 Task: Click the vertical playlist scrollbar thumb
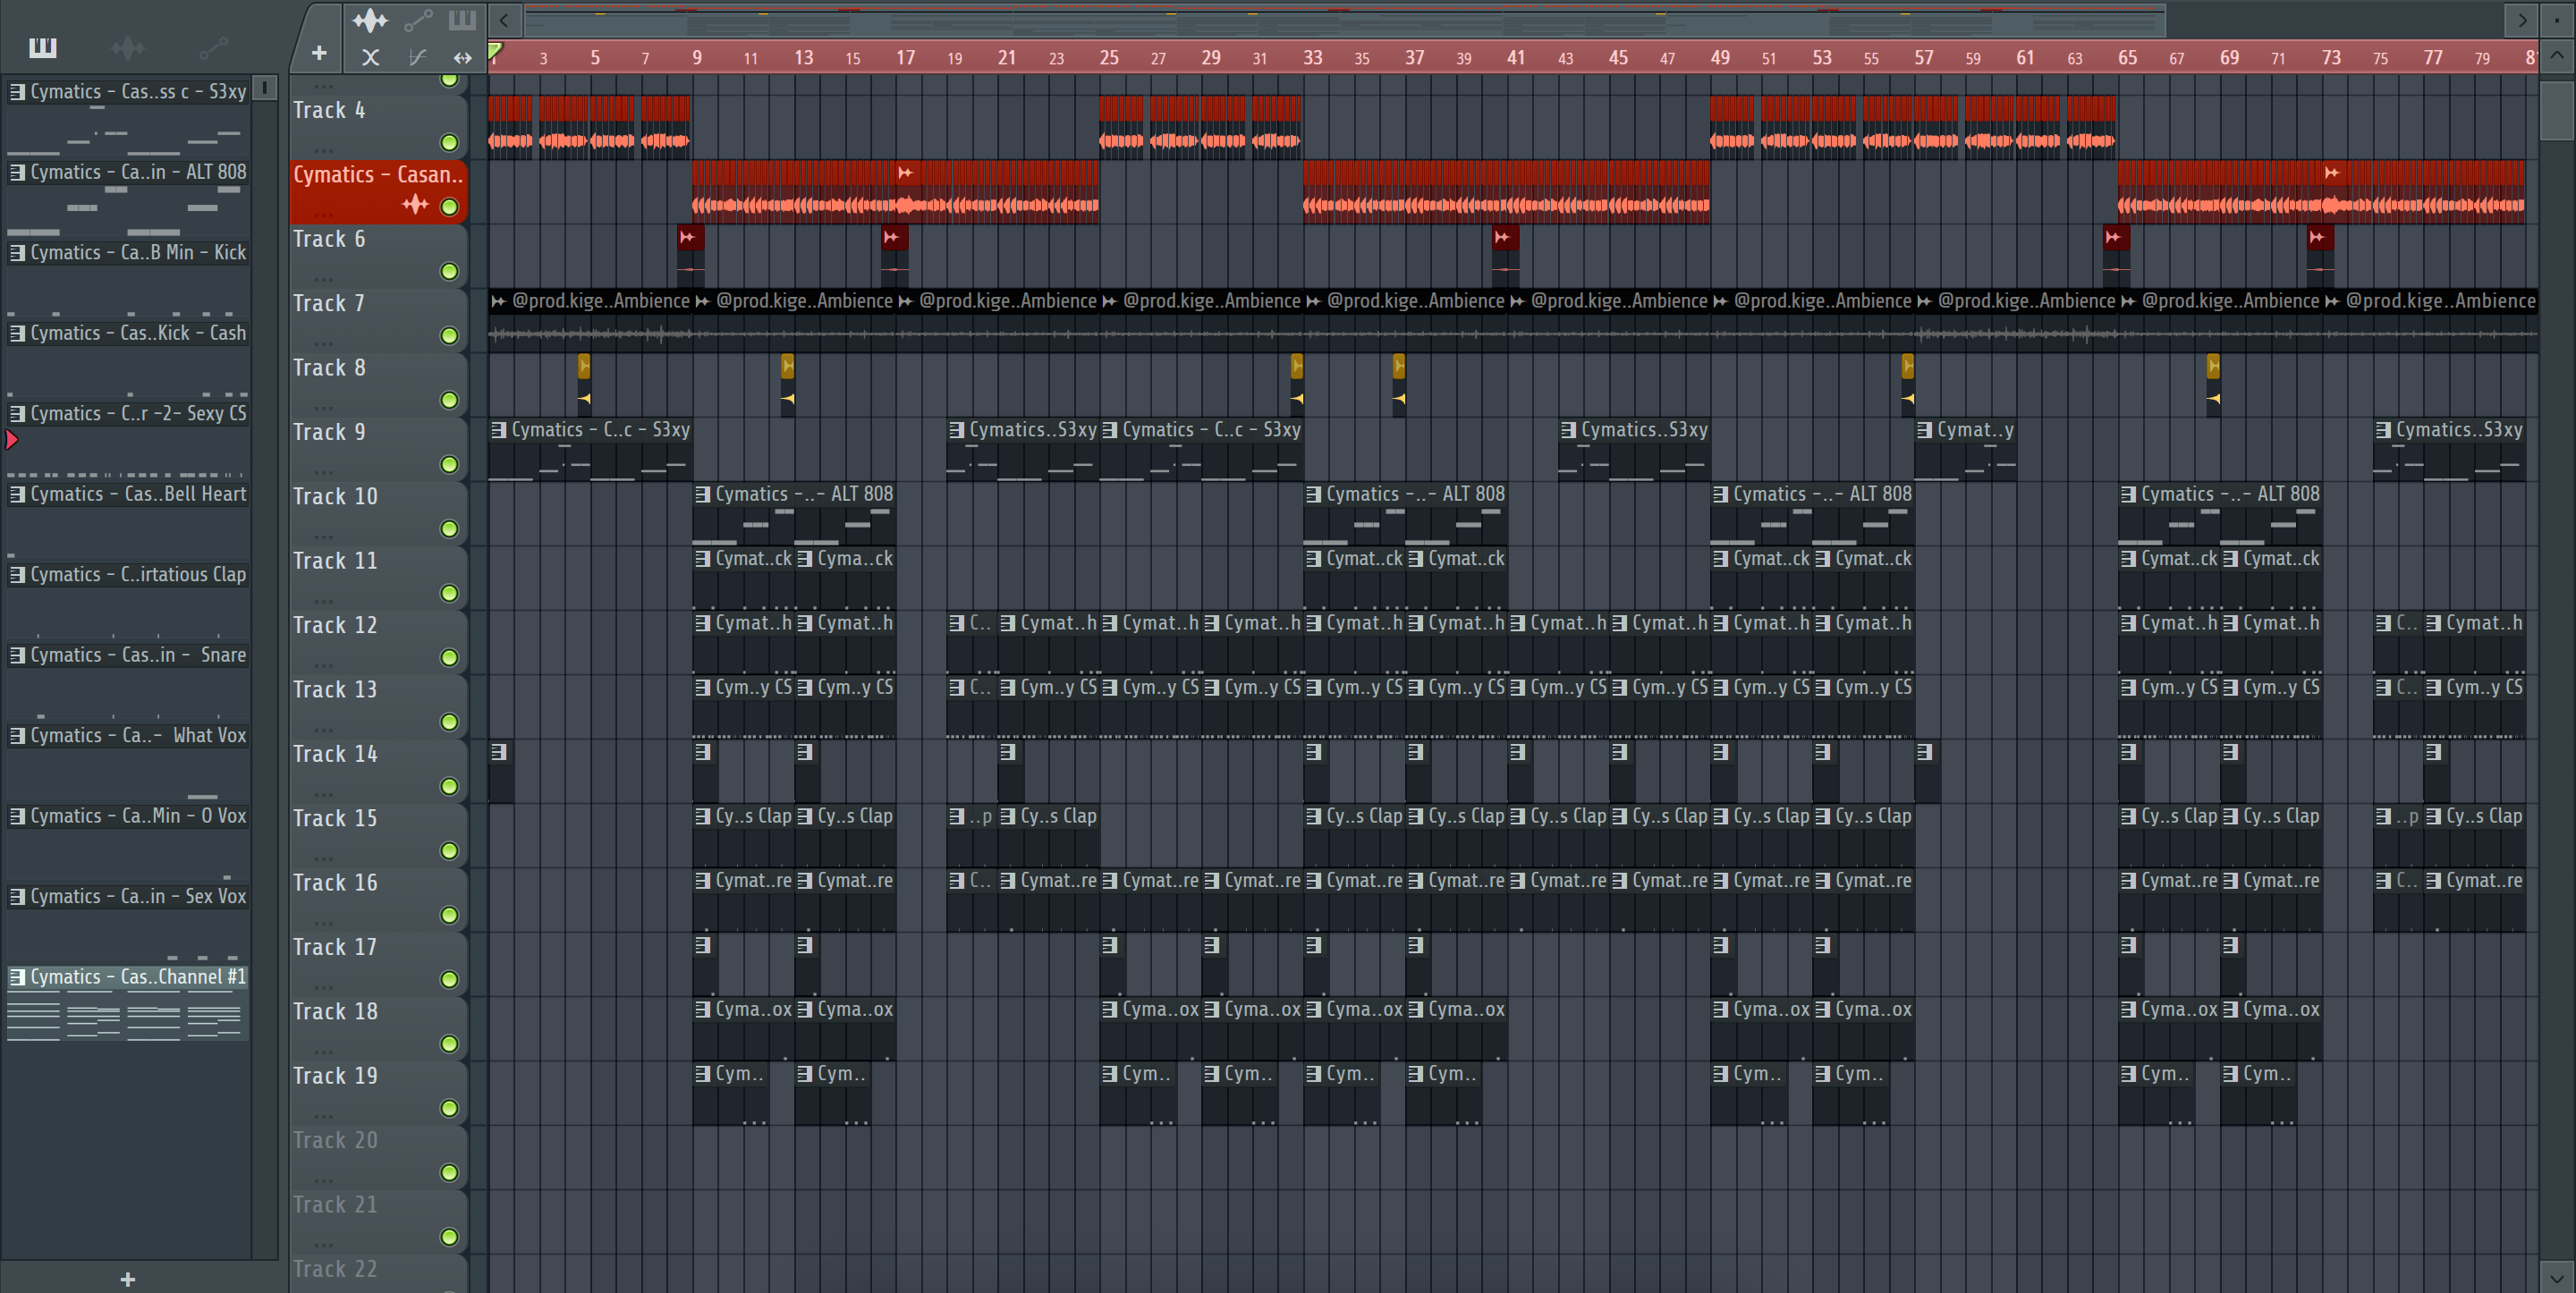click(x=2556, y=110)
